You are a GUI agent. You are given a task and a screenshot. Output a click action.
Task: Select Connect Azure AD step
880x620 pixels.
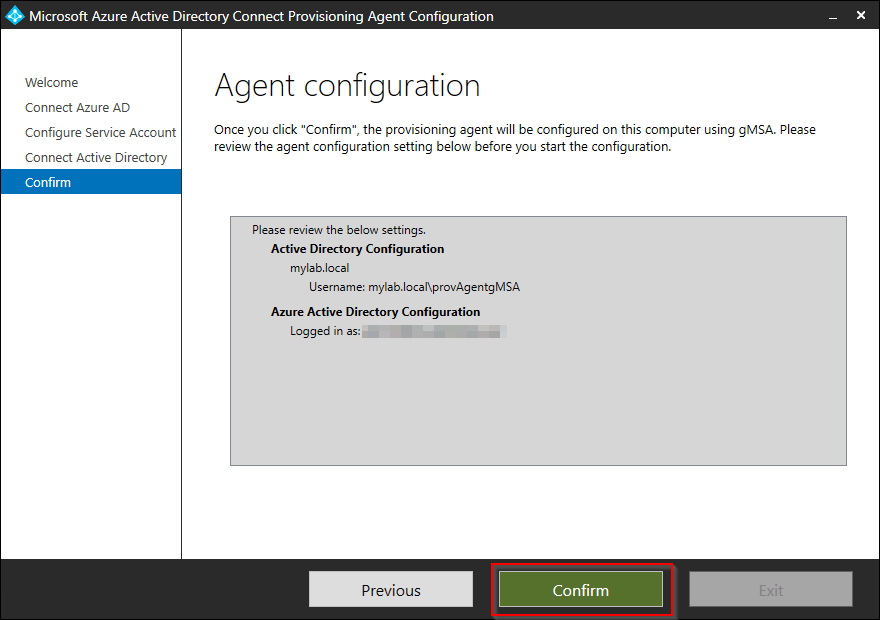coord(77,108)
